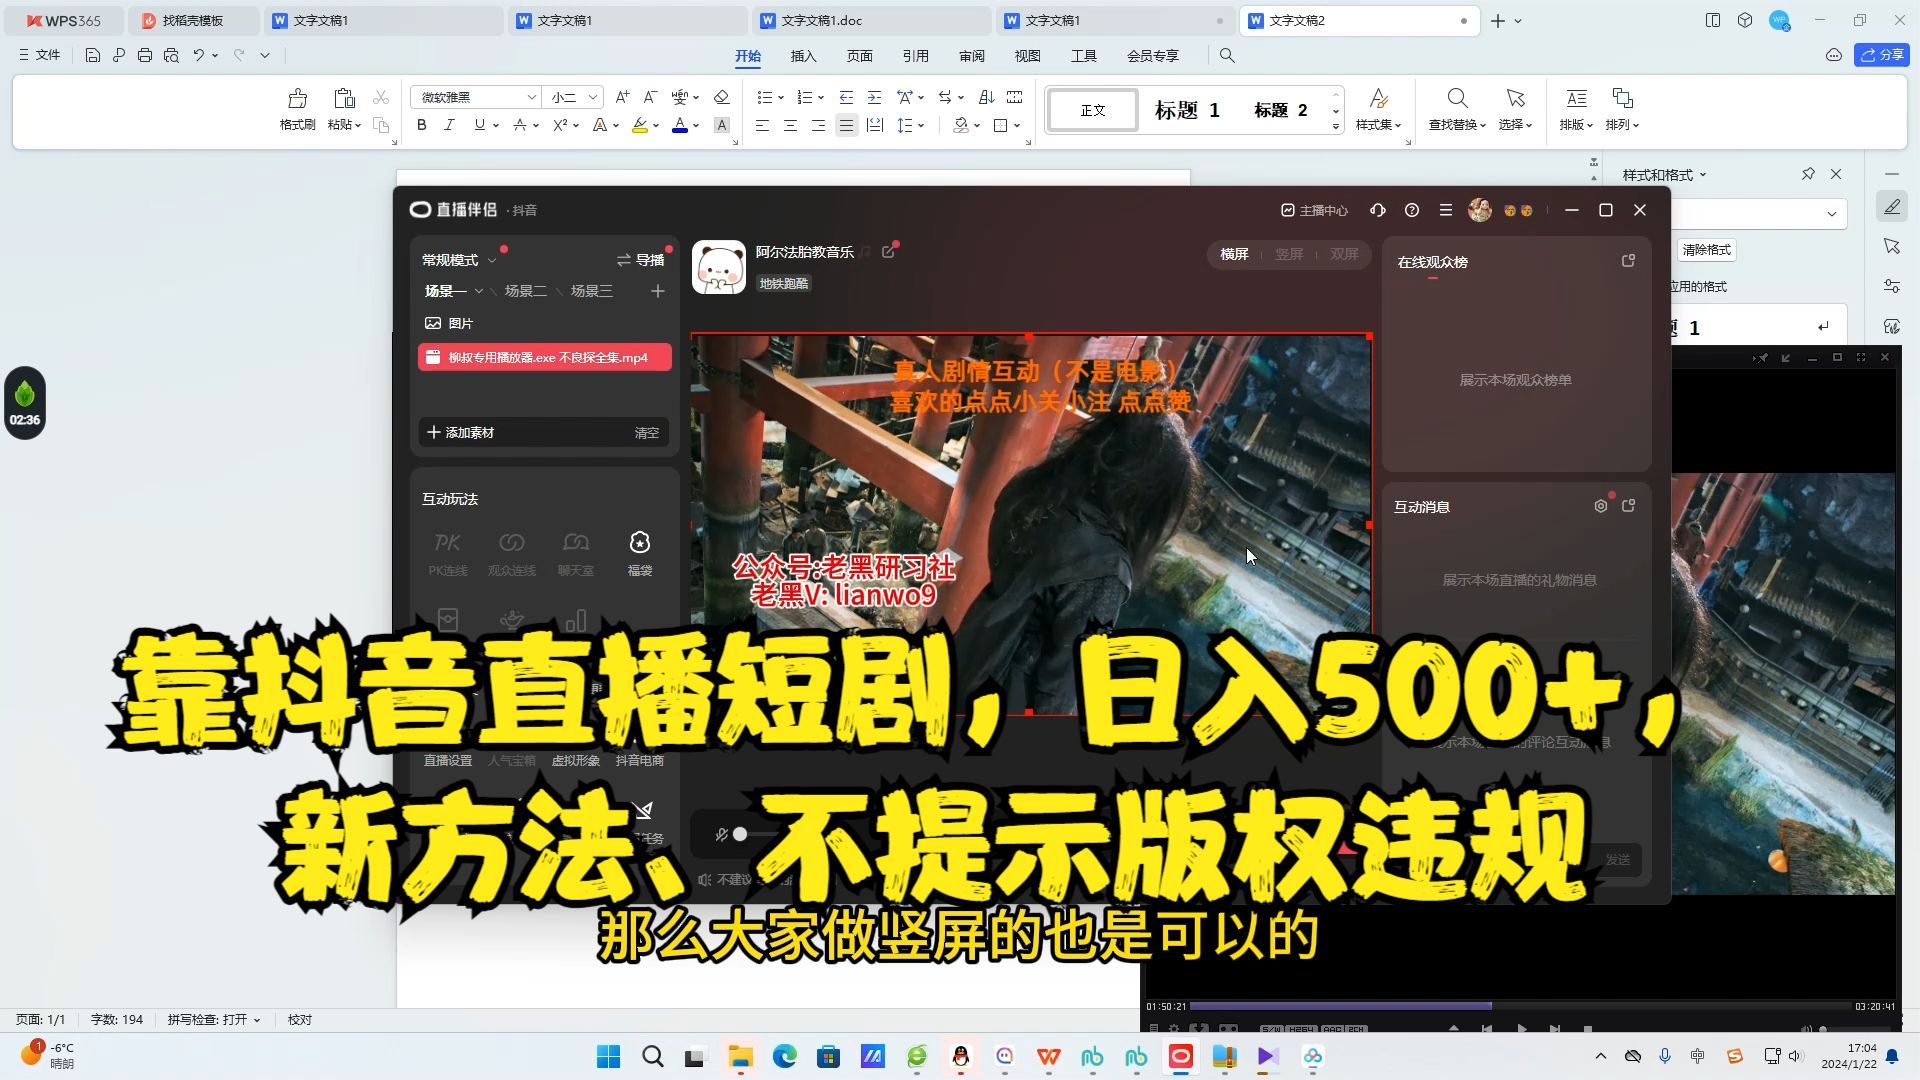Open File Explorer from the taskbar
1920x1080 pixels.
pyautogui.click(x=740, y=1057)
